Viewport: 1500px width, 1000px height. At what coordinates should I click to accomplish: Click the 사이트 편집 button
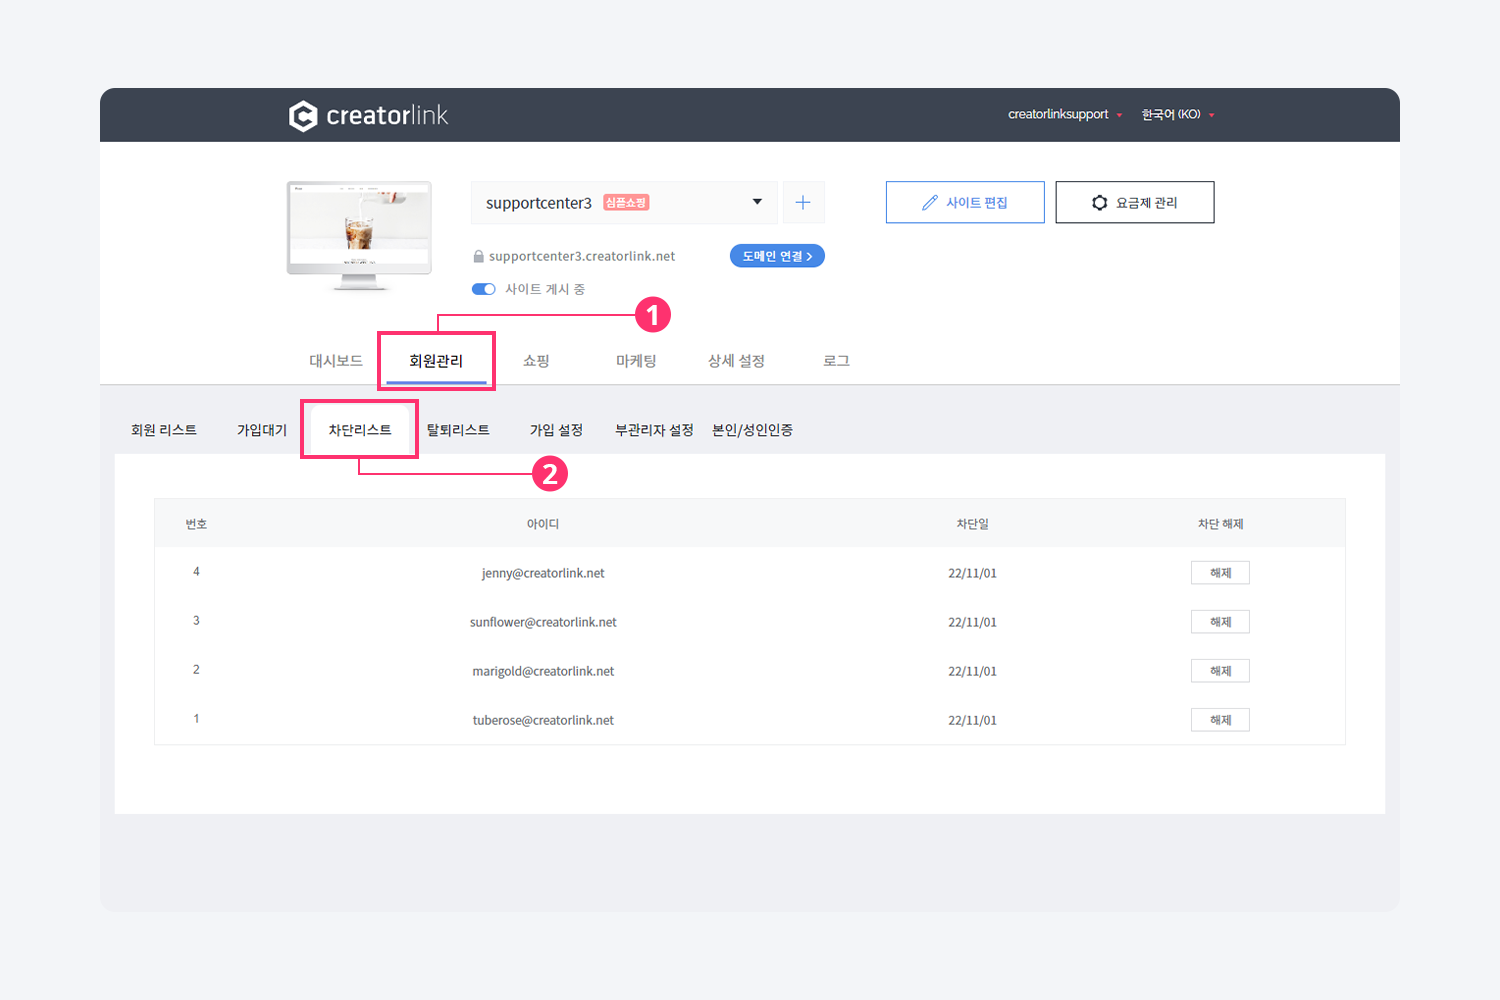click(965, 202)
